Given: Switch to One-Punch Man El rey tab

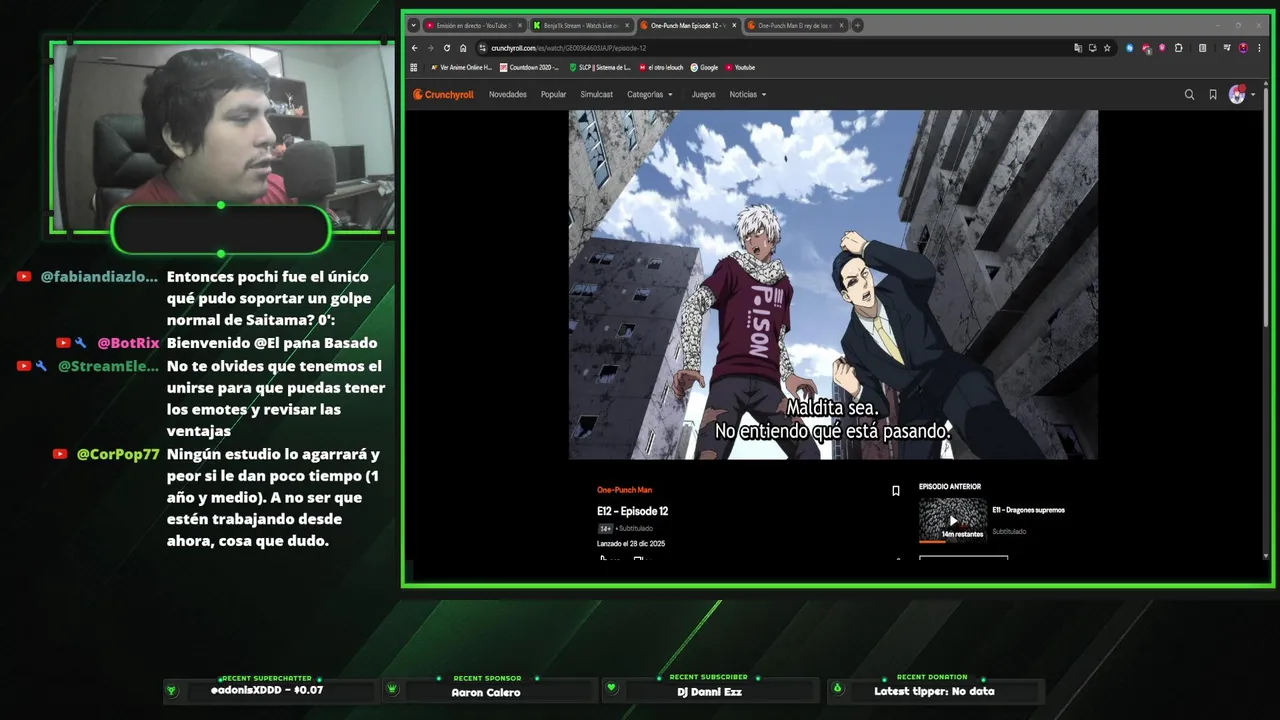Looking at the screenshot, I should tap(795, 25).
